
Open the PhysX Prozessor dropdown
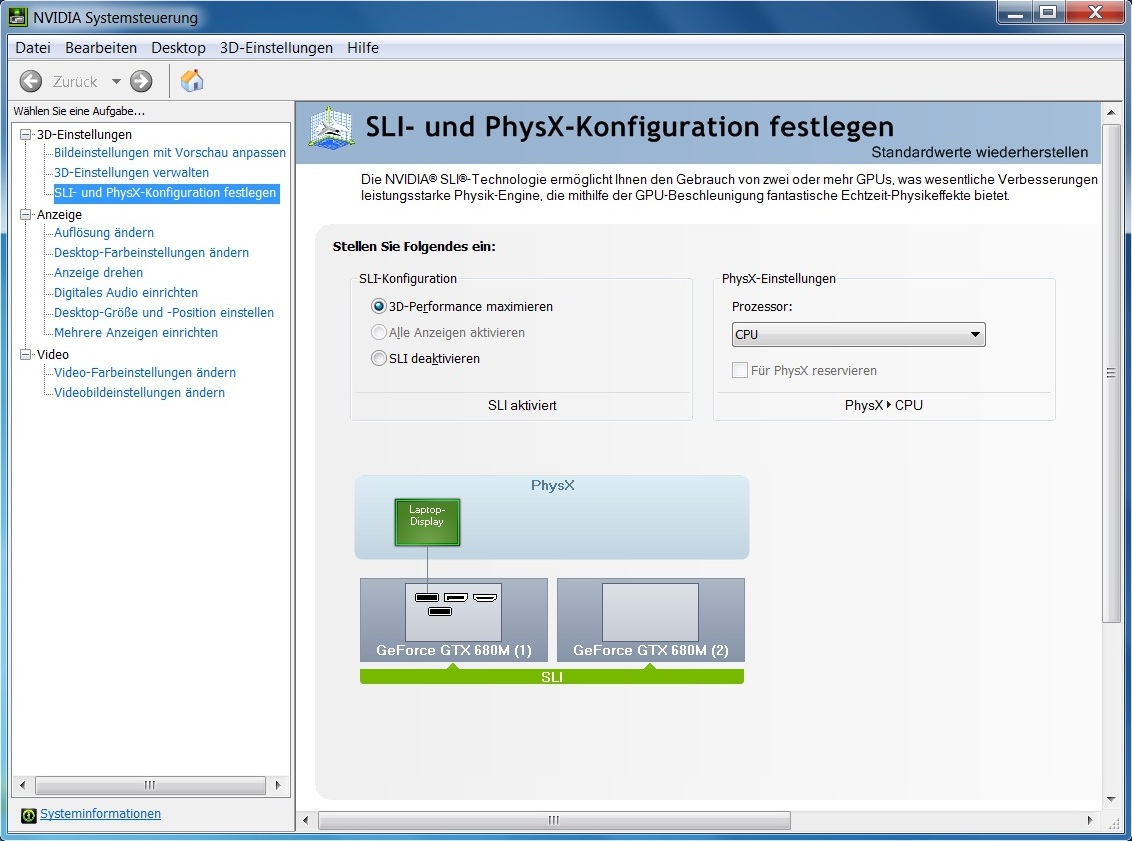point(858,334)
